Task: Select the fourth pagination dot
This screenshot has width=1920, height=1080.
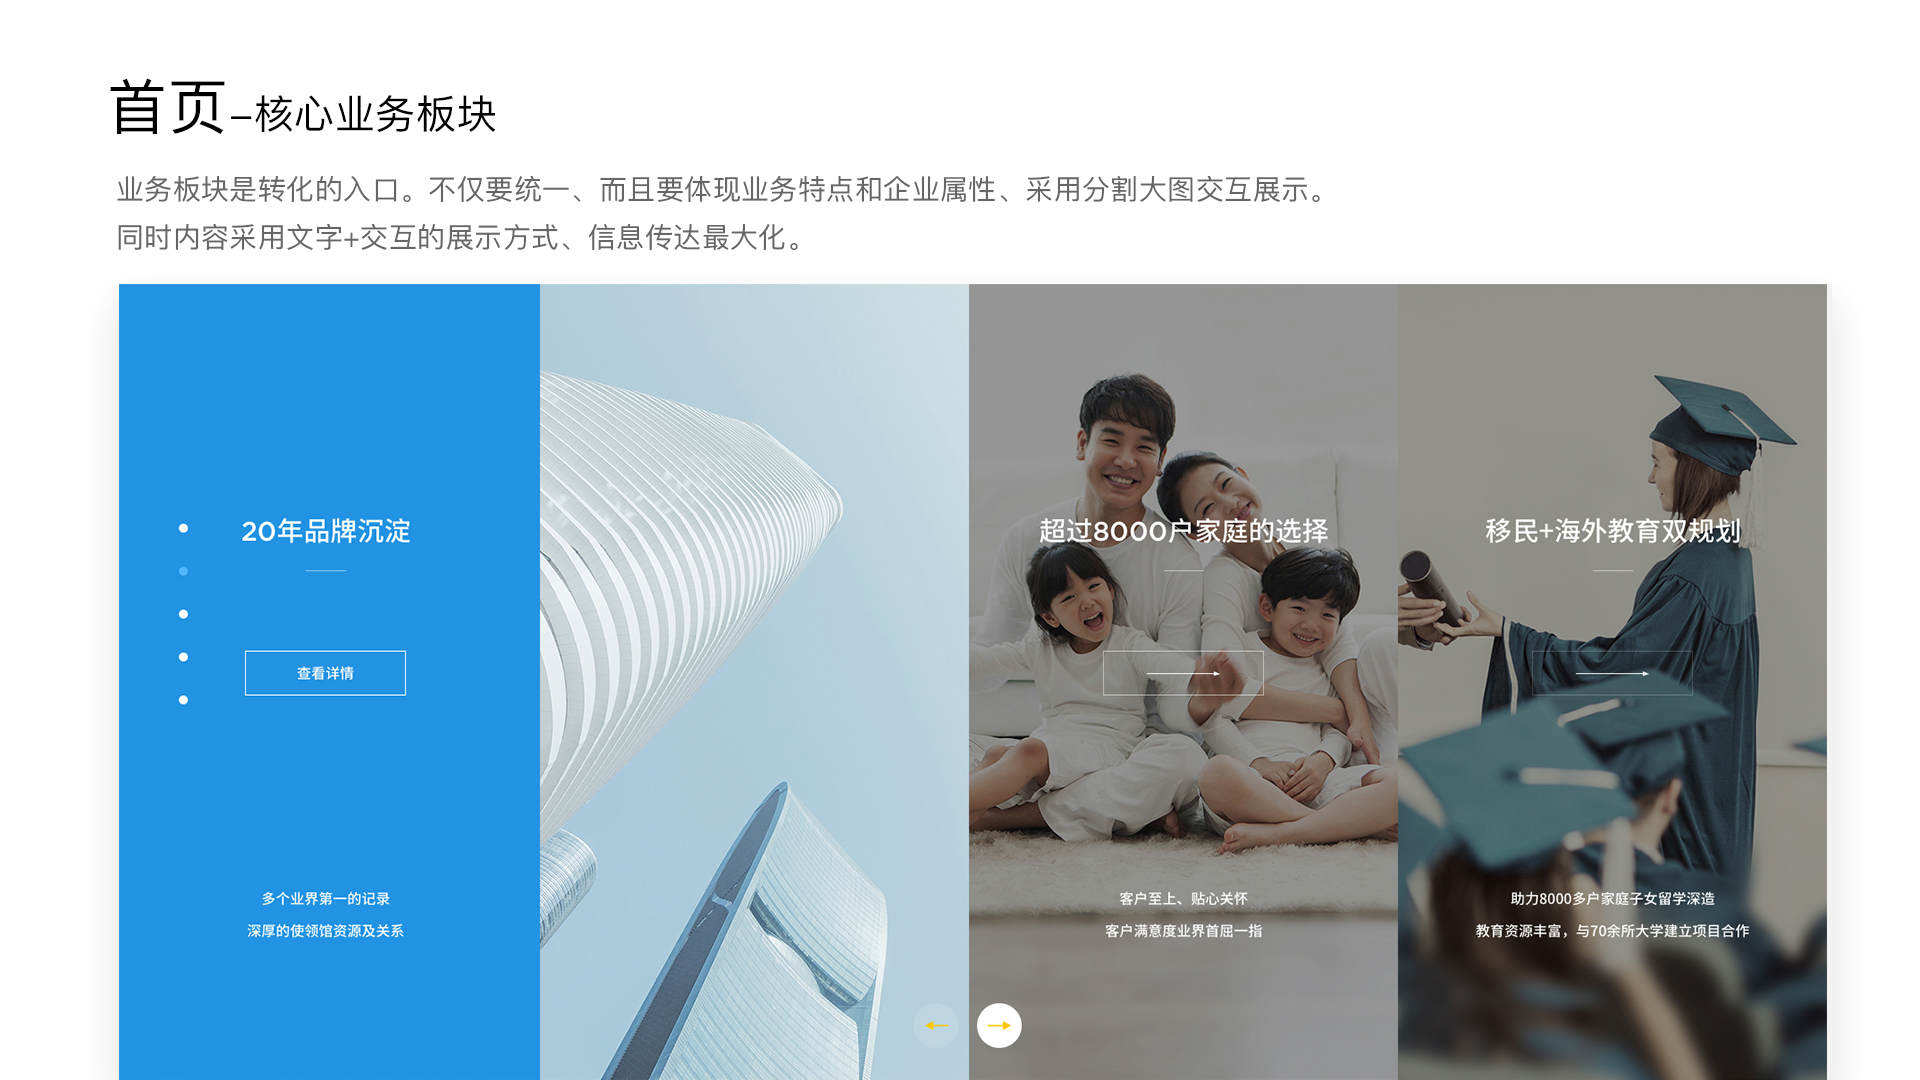Action: tap(183, 657)
